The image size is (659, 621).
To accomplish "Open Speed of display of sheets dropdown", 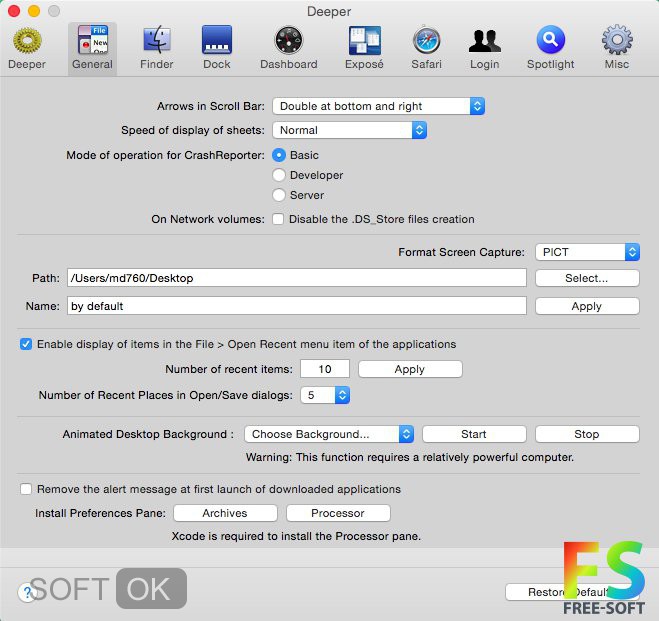I will click(x=350, y=130).
